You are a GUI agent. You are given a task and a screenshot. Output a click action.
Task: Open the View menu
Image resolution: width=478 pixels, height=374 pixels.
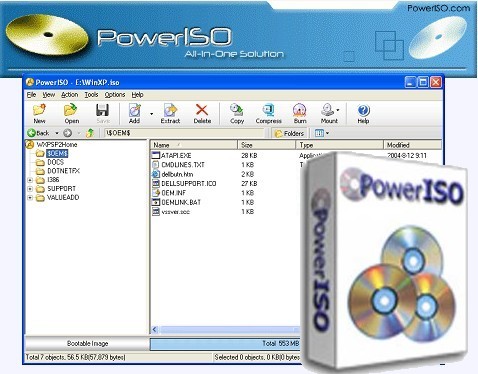tap(49, 95)
